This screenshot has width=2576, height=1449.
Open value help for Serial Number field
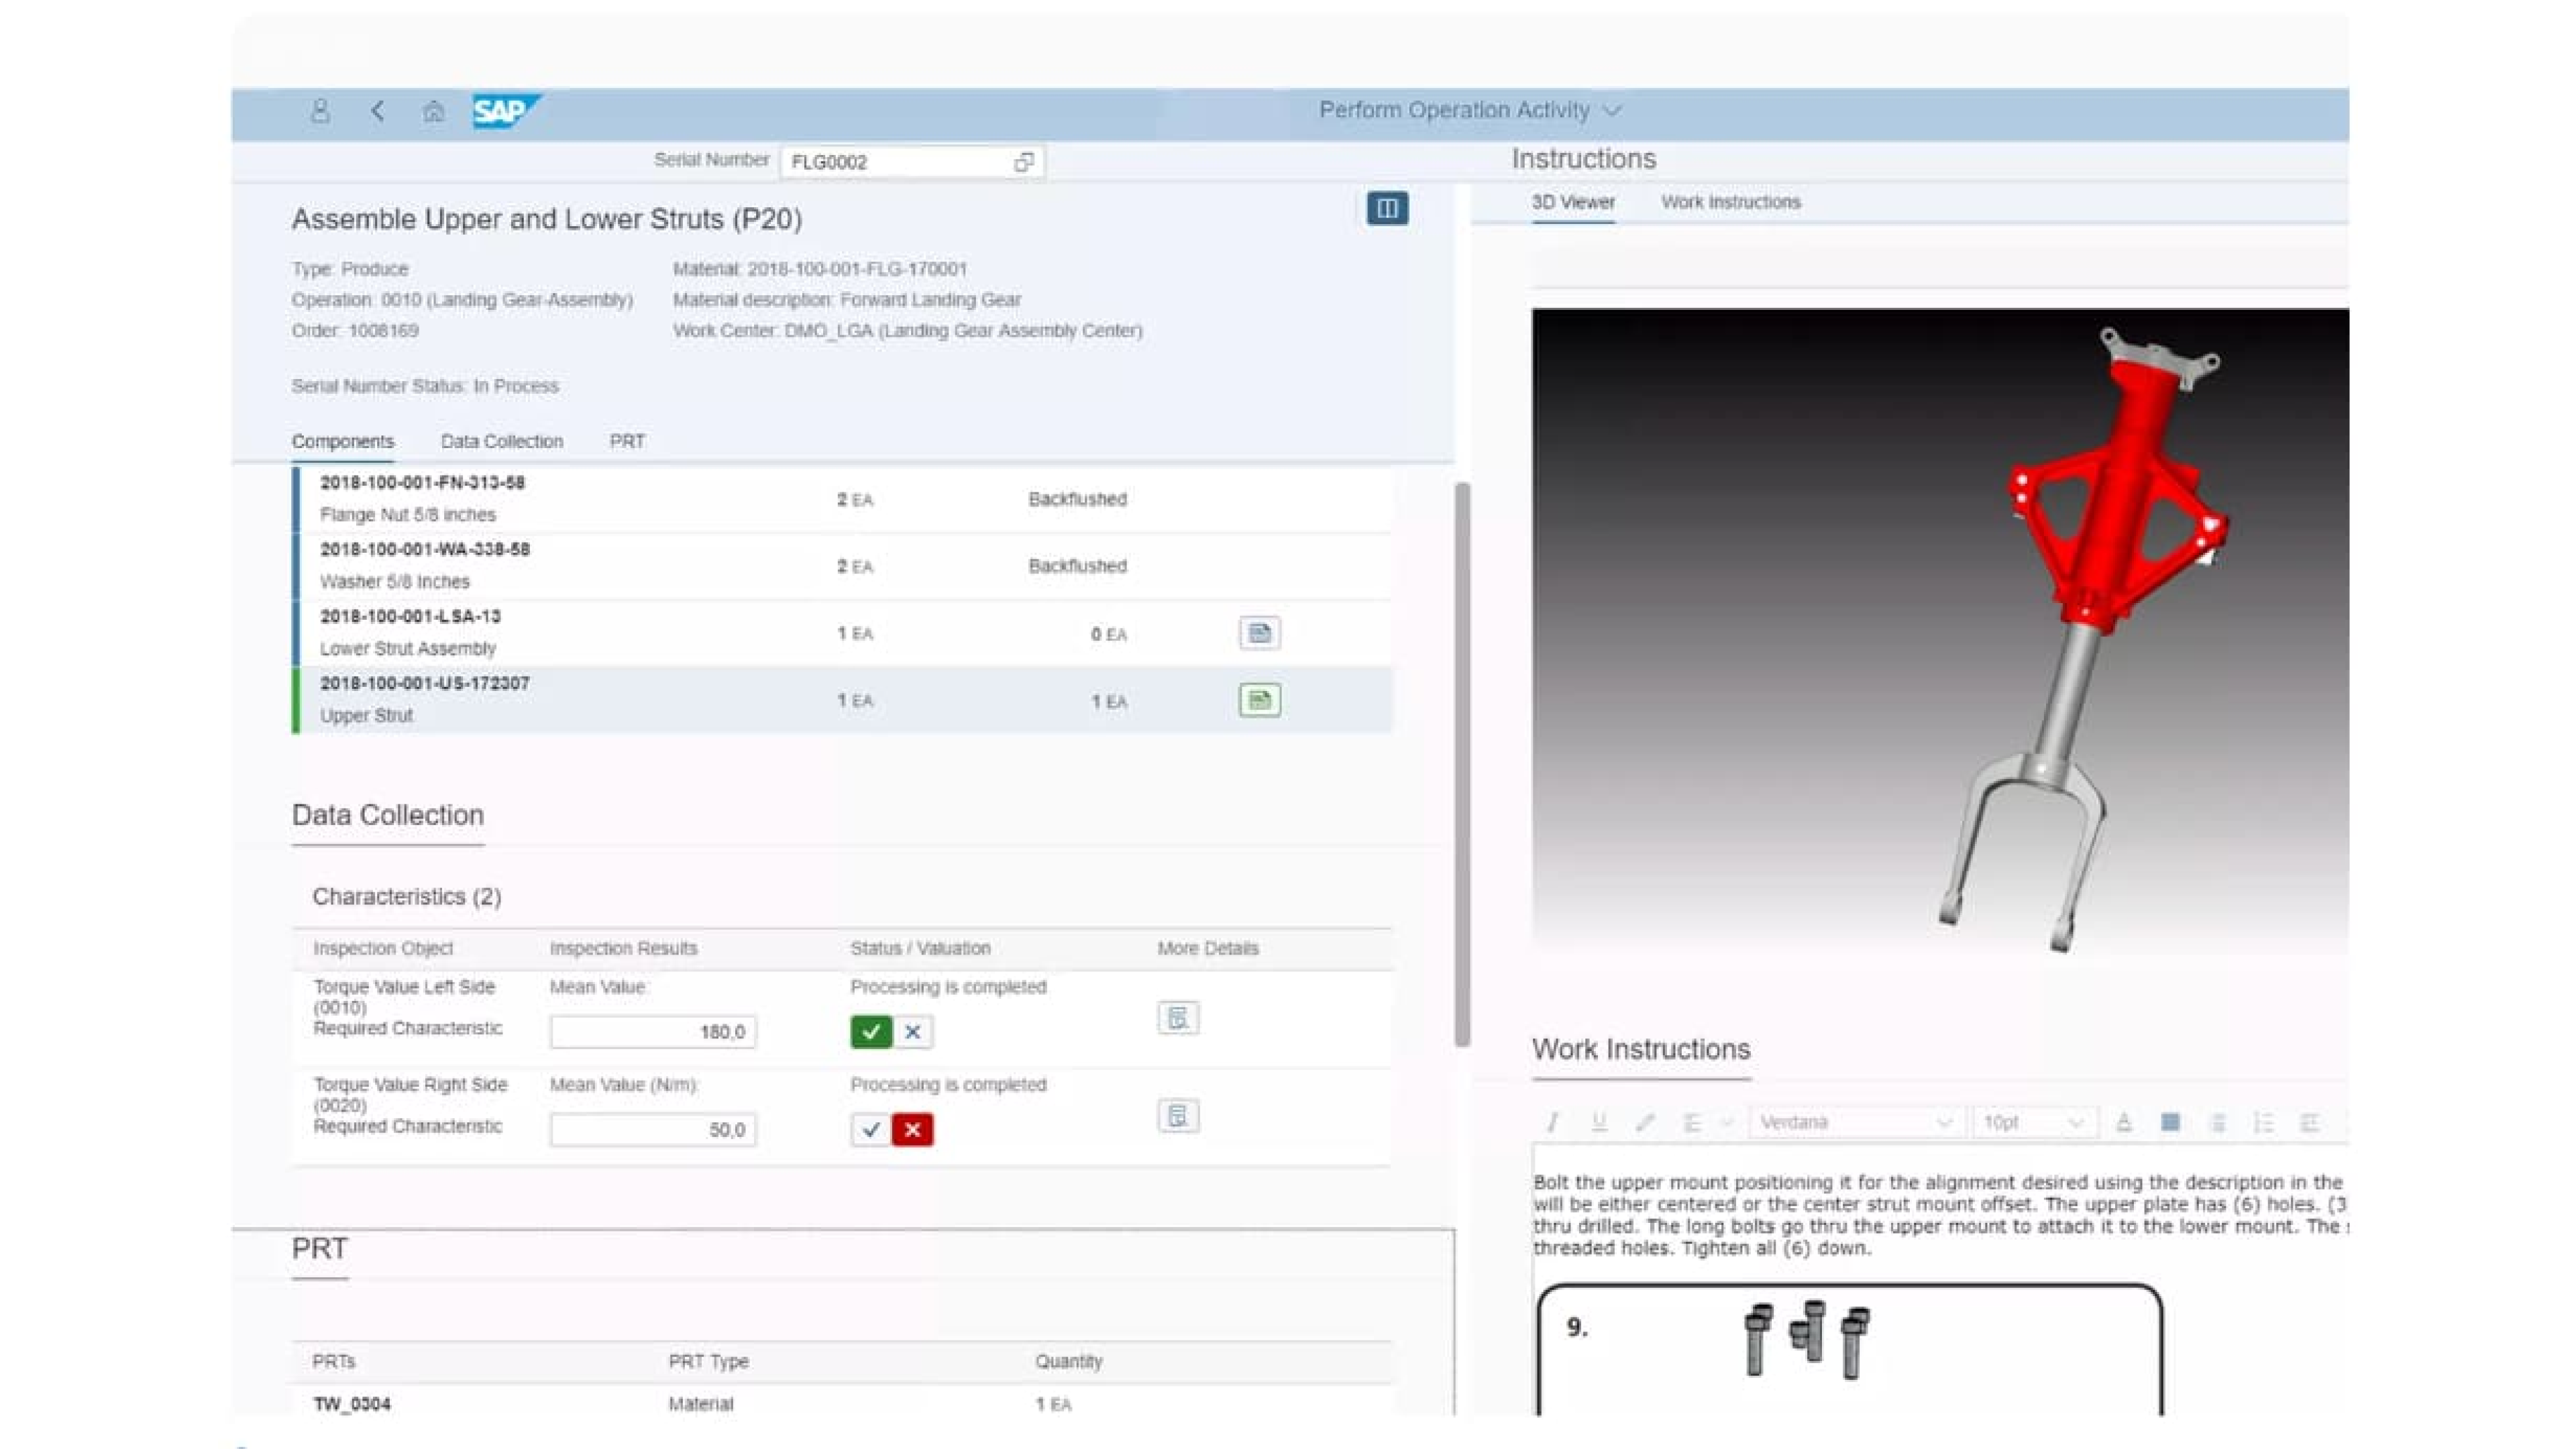pyautogui.click(x=1023, y=162)
